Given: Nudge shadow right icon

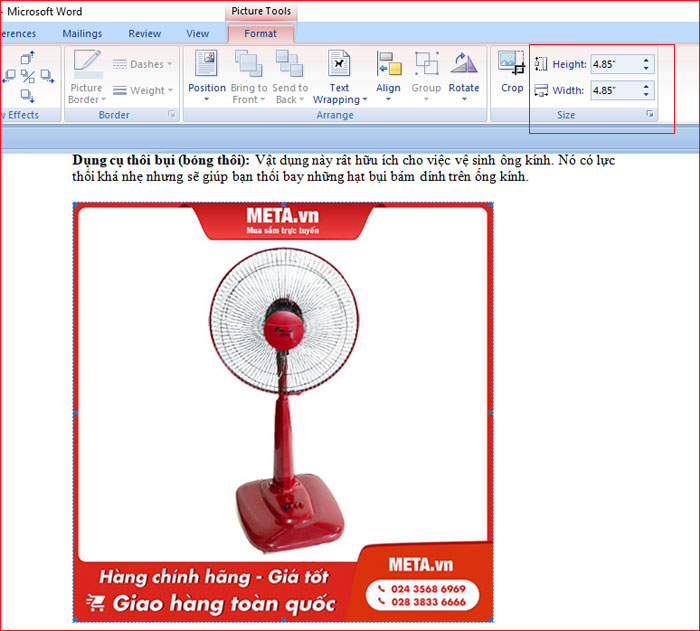Looking at the screenshot, I should (x=47, y=76).
